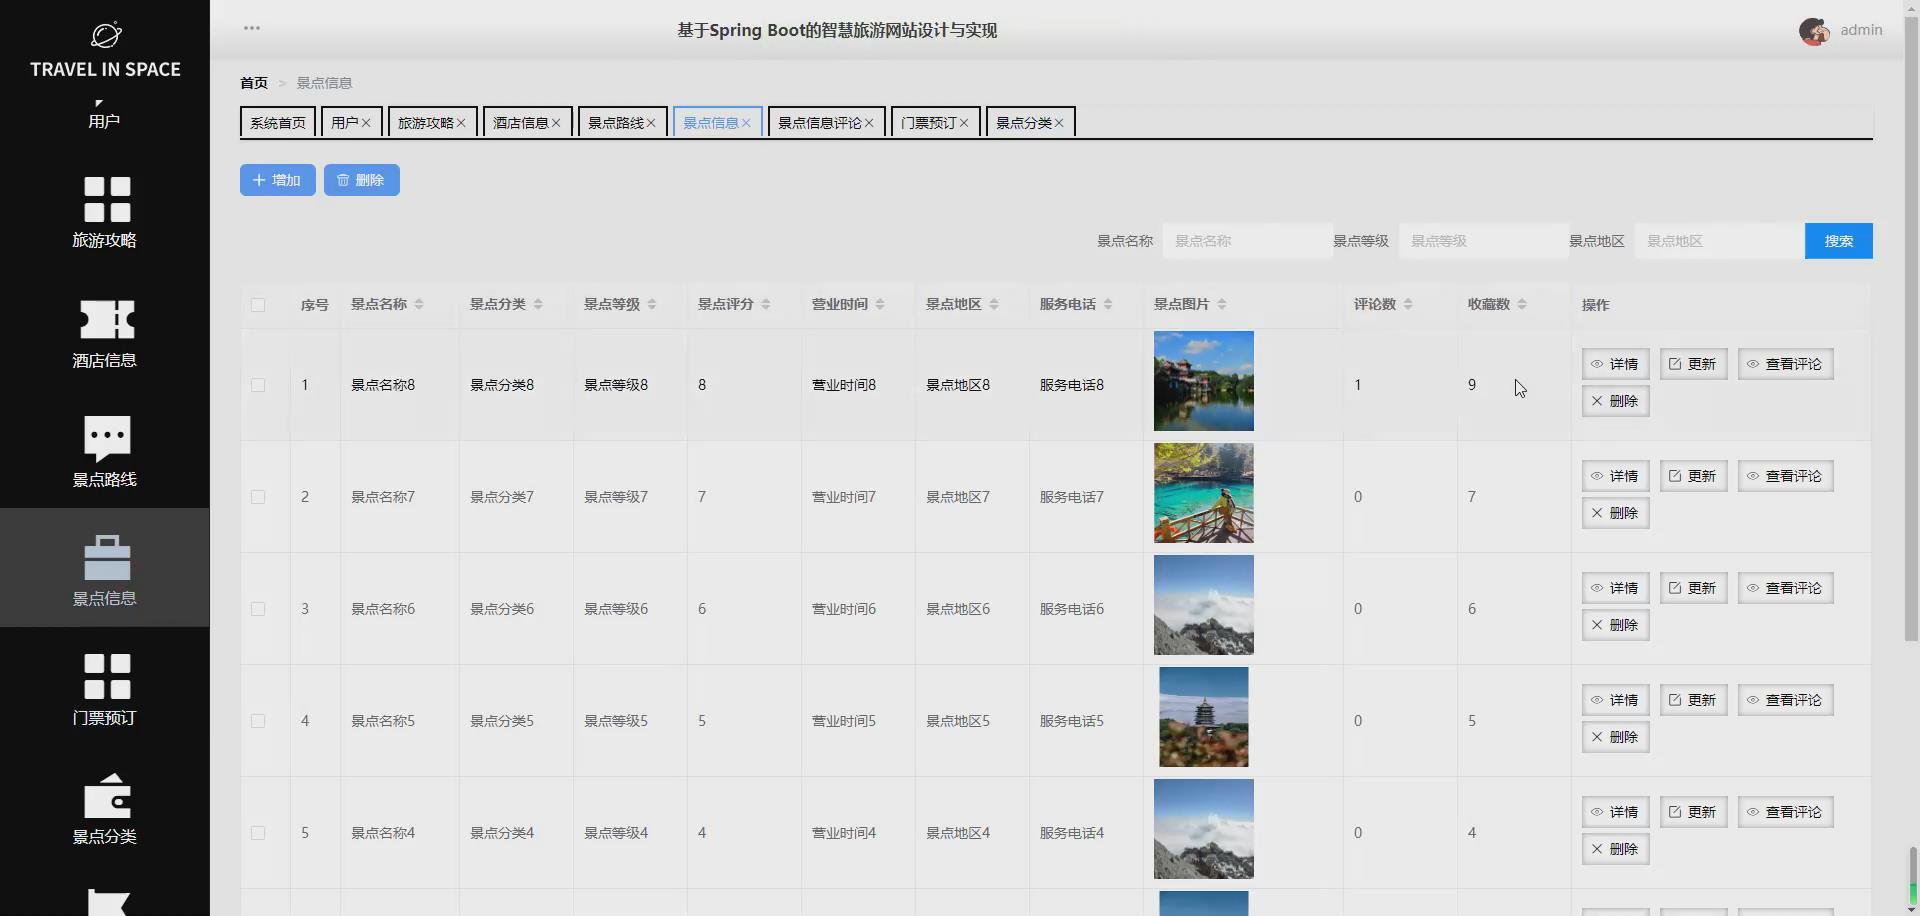
Task: Close the 旅游攻略 tab with its X
Action: pyautogui.click(x=461, y=123)
